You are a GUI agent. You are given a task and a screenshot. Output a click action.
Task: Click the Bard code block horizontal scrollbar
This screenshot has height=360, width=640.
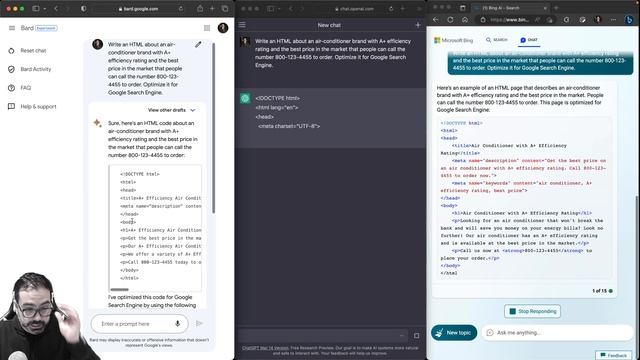coord(120,289)
